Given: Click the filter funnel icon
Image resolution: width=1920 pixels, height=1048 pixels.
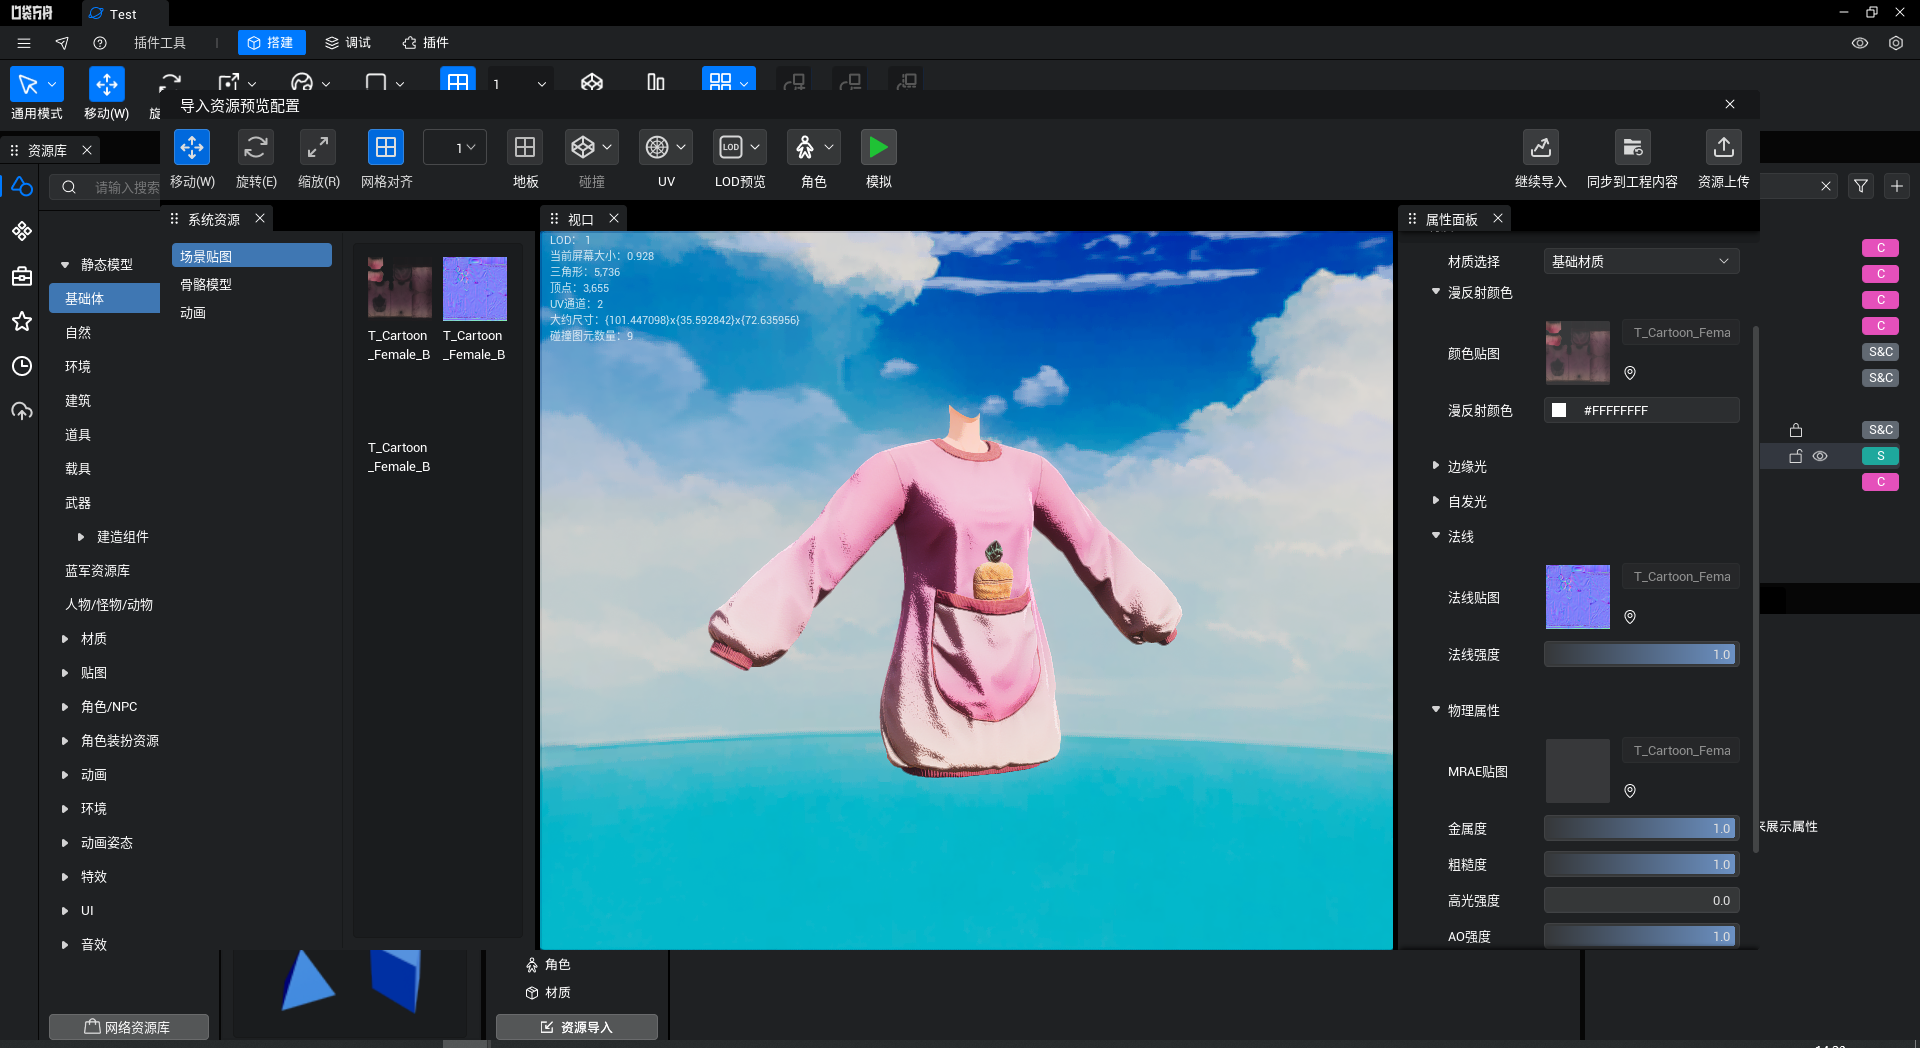Looking at the screenshot, I should [1861, 186].
